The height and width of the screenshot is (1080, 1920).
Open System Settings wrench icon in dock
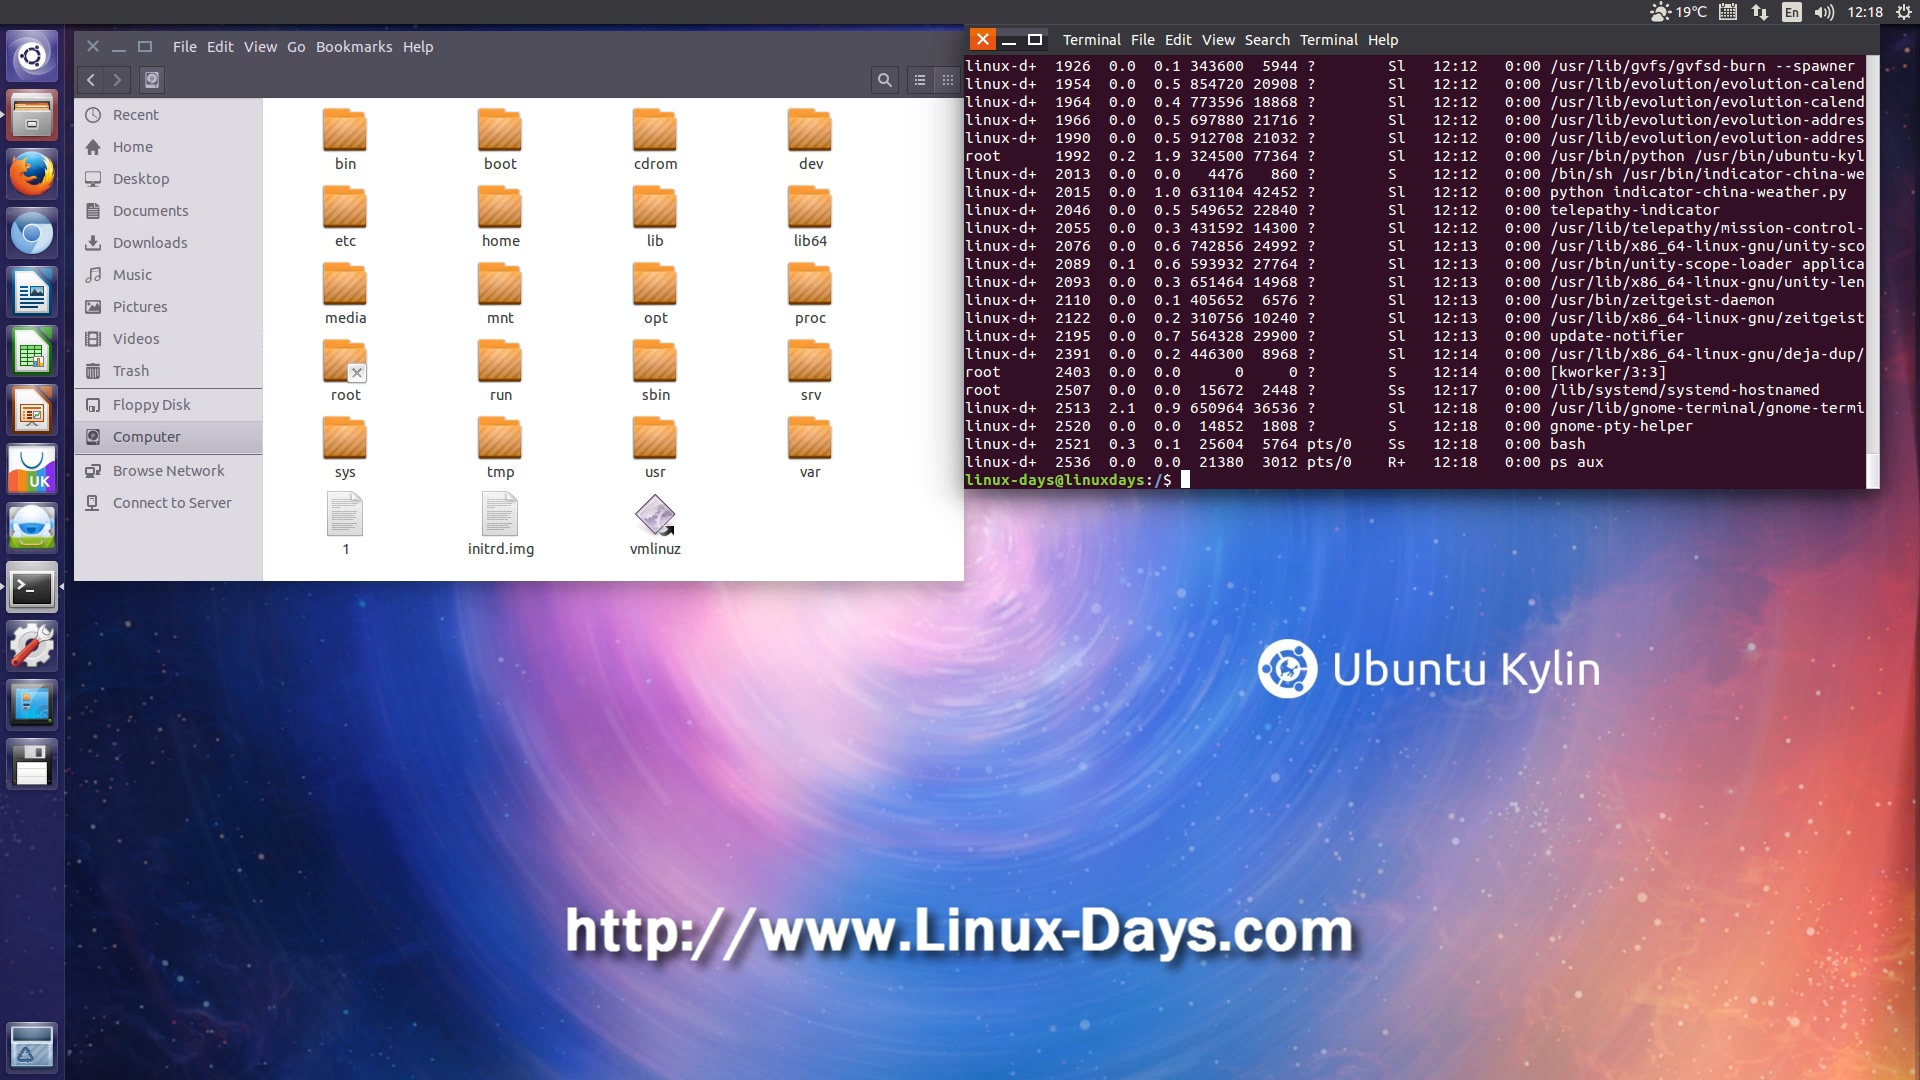point(32,646)
